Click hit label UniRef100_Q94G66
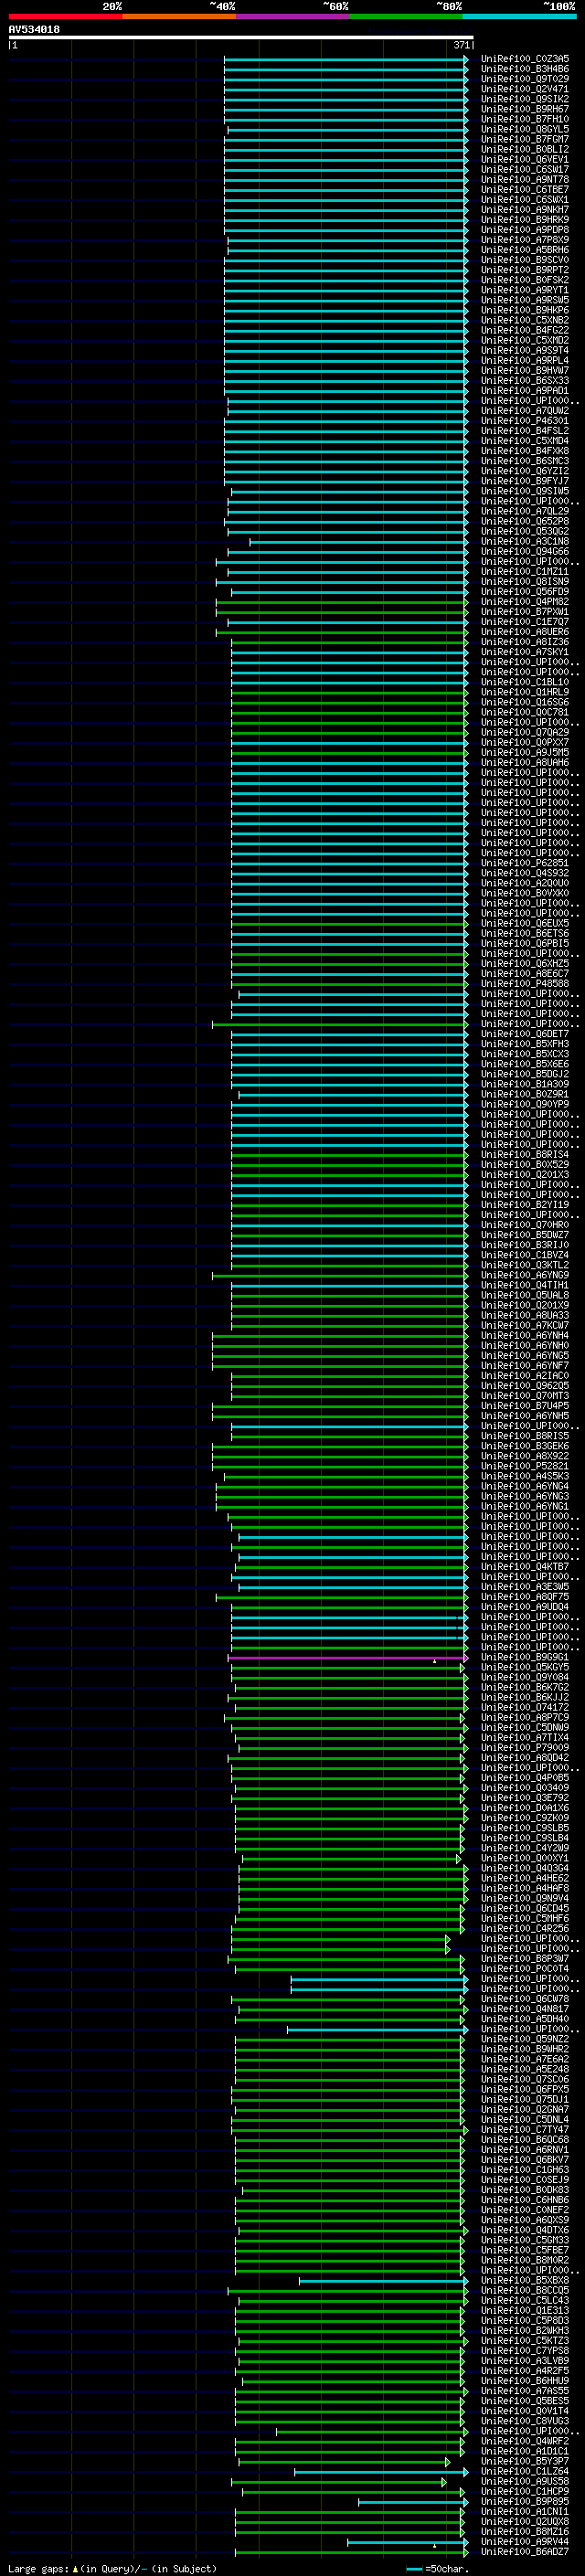 (525, 551)
